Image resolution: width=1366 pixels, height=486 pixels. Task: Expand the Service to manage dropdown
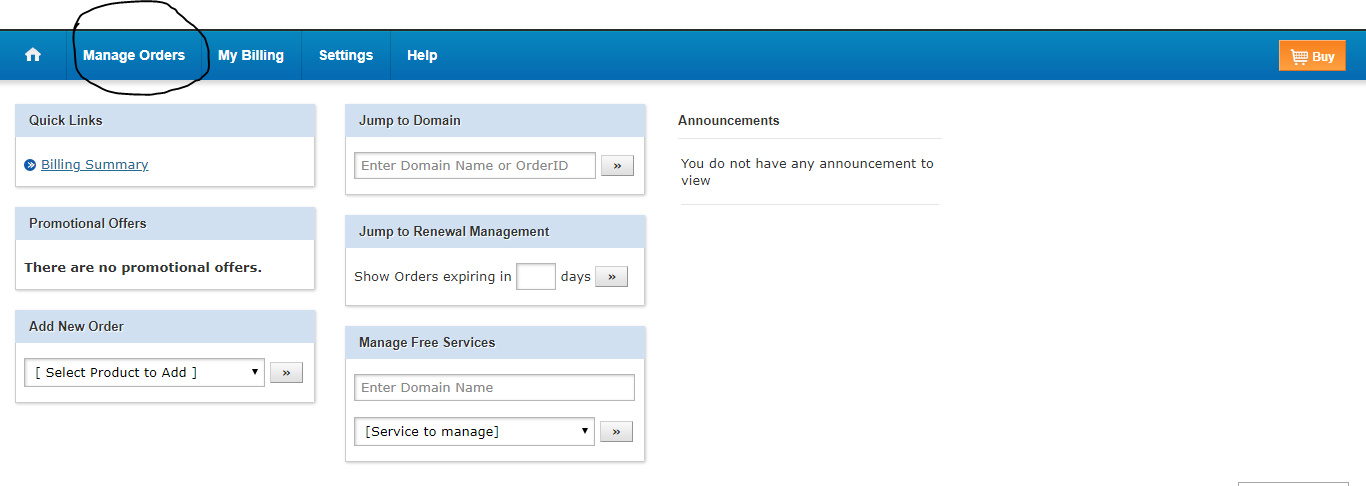point(474,431)
